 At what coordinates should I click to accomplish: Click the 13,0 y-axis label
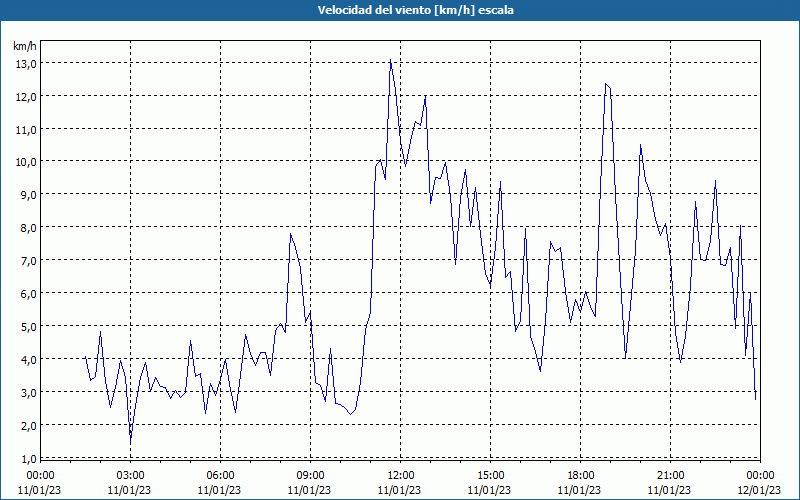point(27,64)
